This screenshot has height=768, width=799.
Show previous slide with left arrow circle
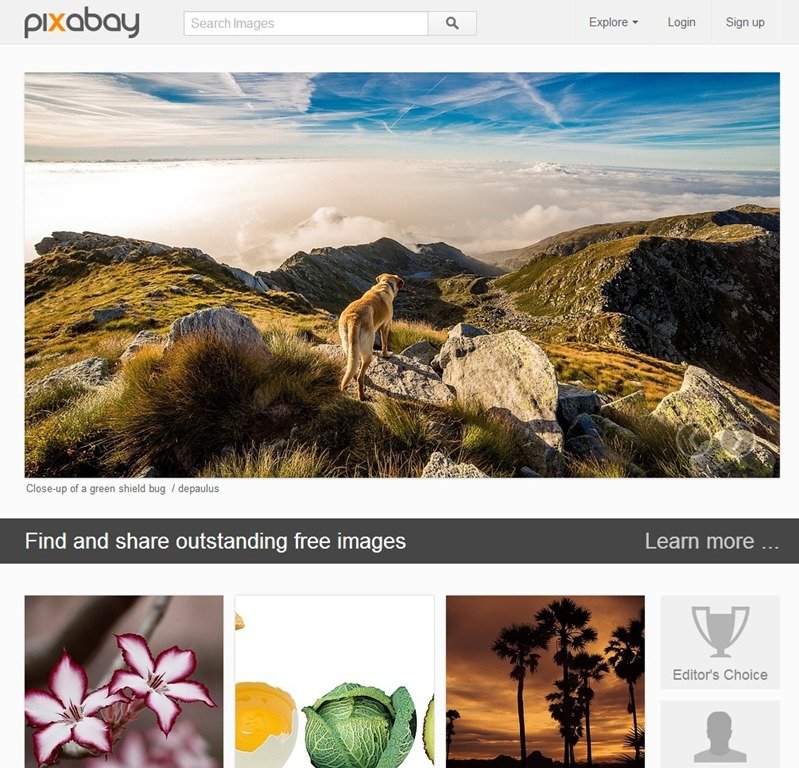(x=695, y=441)
